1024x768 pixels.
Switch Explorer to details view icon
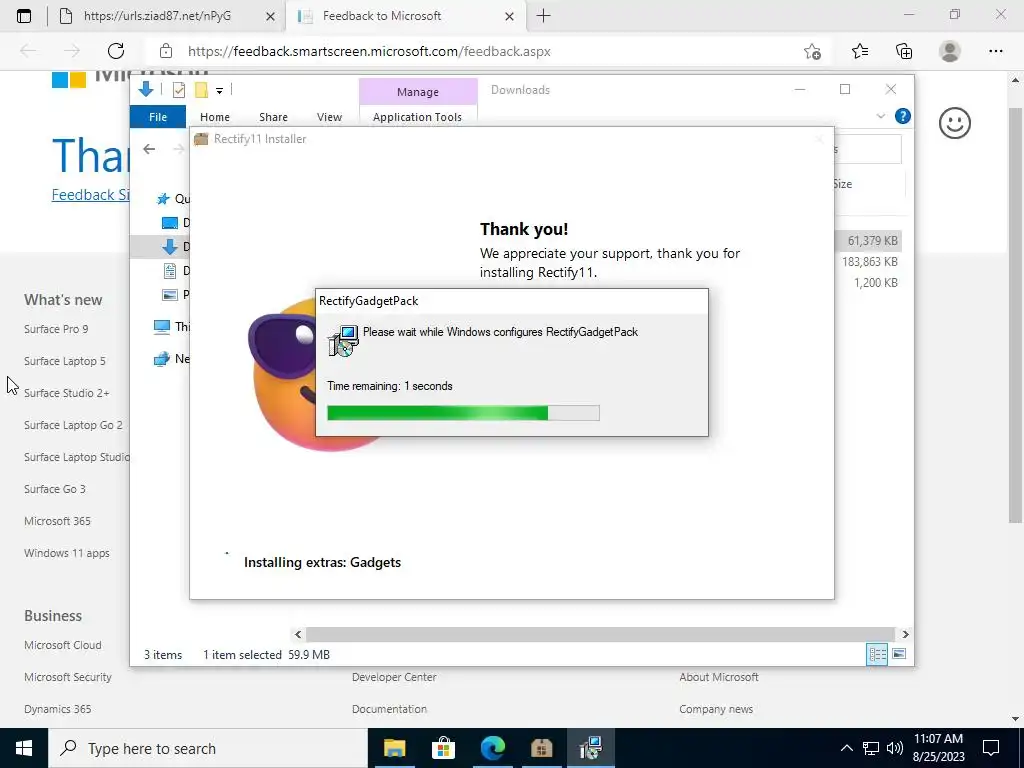[x=876, y=654]
